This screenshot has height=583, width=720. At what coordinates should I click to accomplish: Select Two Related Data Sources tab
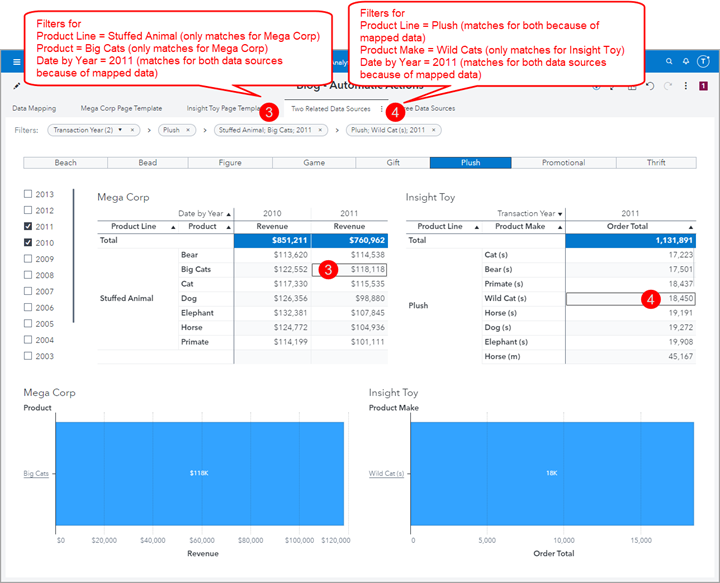[x=331, y=109]
